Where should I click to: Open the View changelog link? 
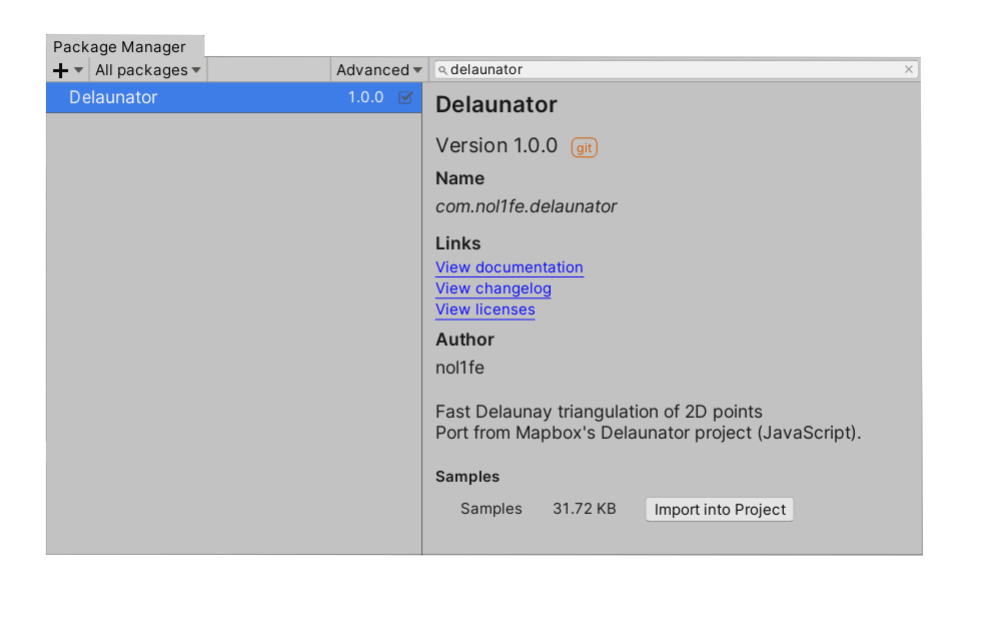493,289
